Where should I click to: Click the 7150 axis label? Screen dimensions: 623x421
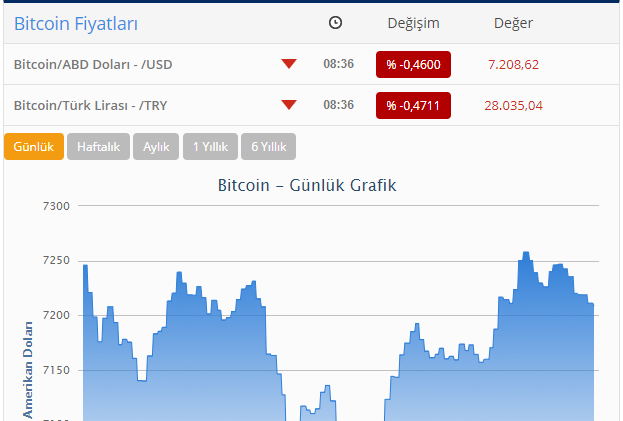point(56,370)
